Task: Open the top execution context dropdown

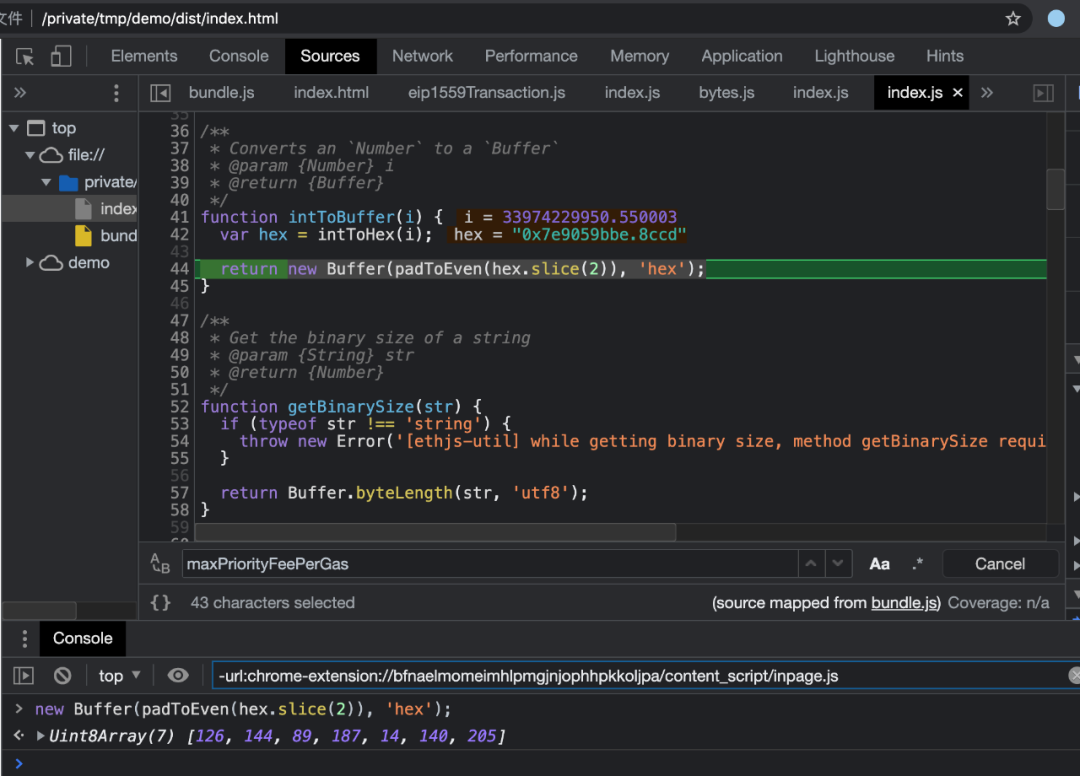Action: pos(119,676)
